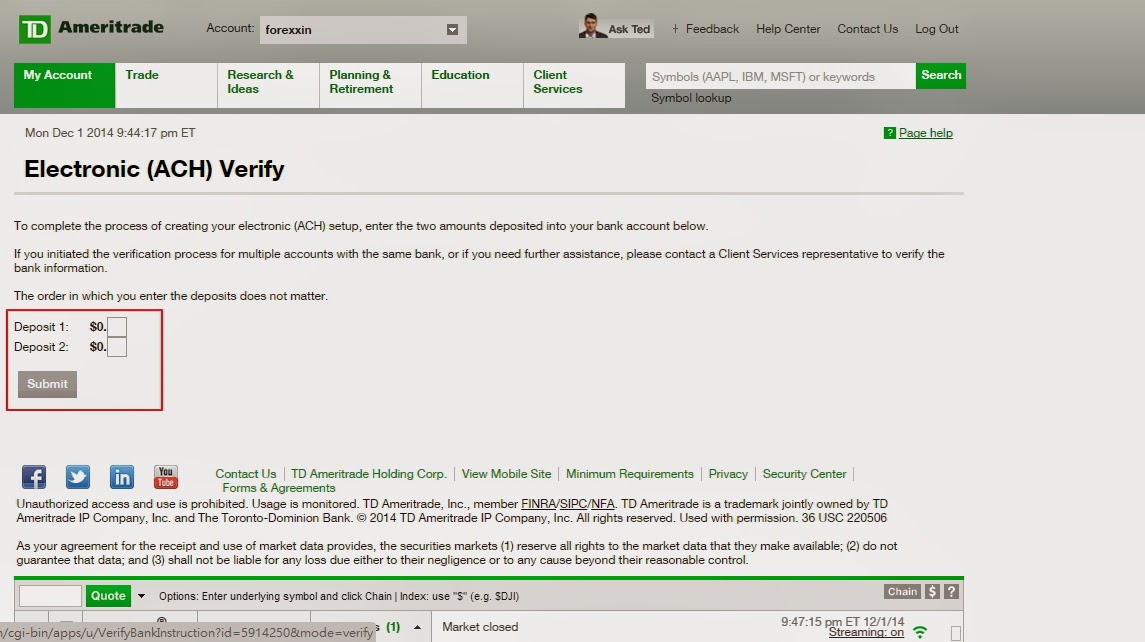
Task: Open the My Account tab
Action: [64, 85]
